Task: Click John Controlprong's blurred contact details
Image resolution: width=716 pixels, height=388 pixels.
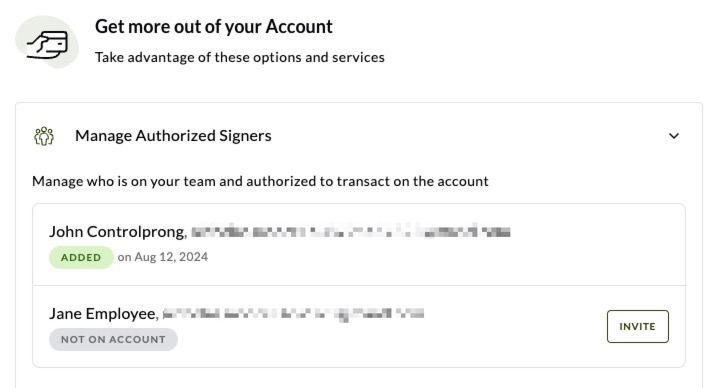Action: (351, 231)
